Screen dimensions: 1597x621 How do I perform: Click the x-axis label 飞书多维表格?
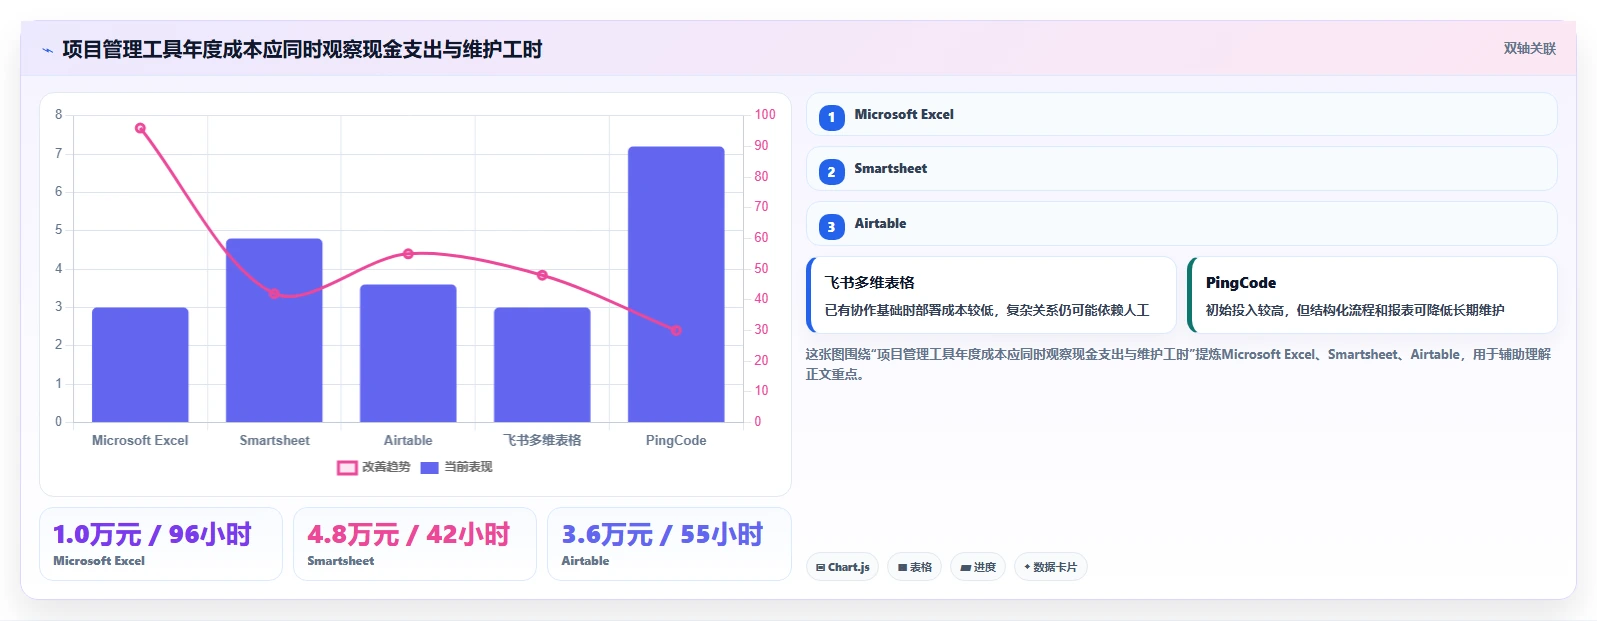click(x=542, y=440)
